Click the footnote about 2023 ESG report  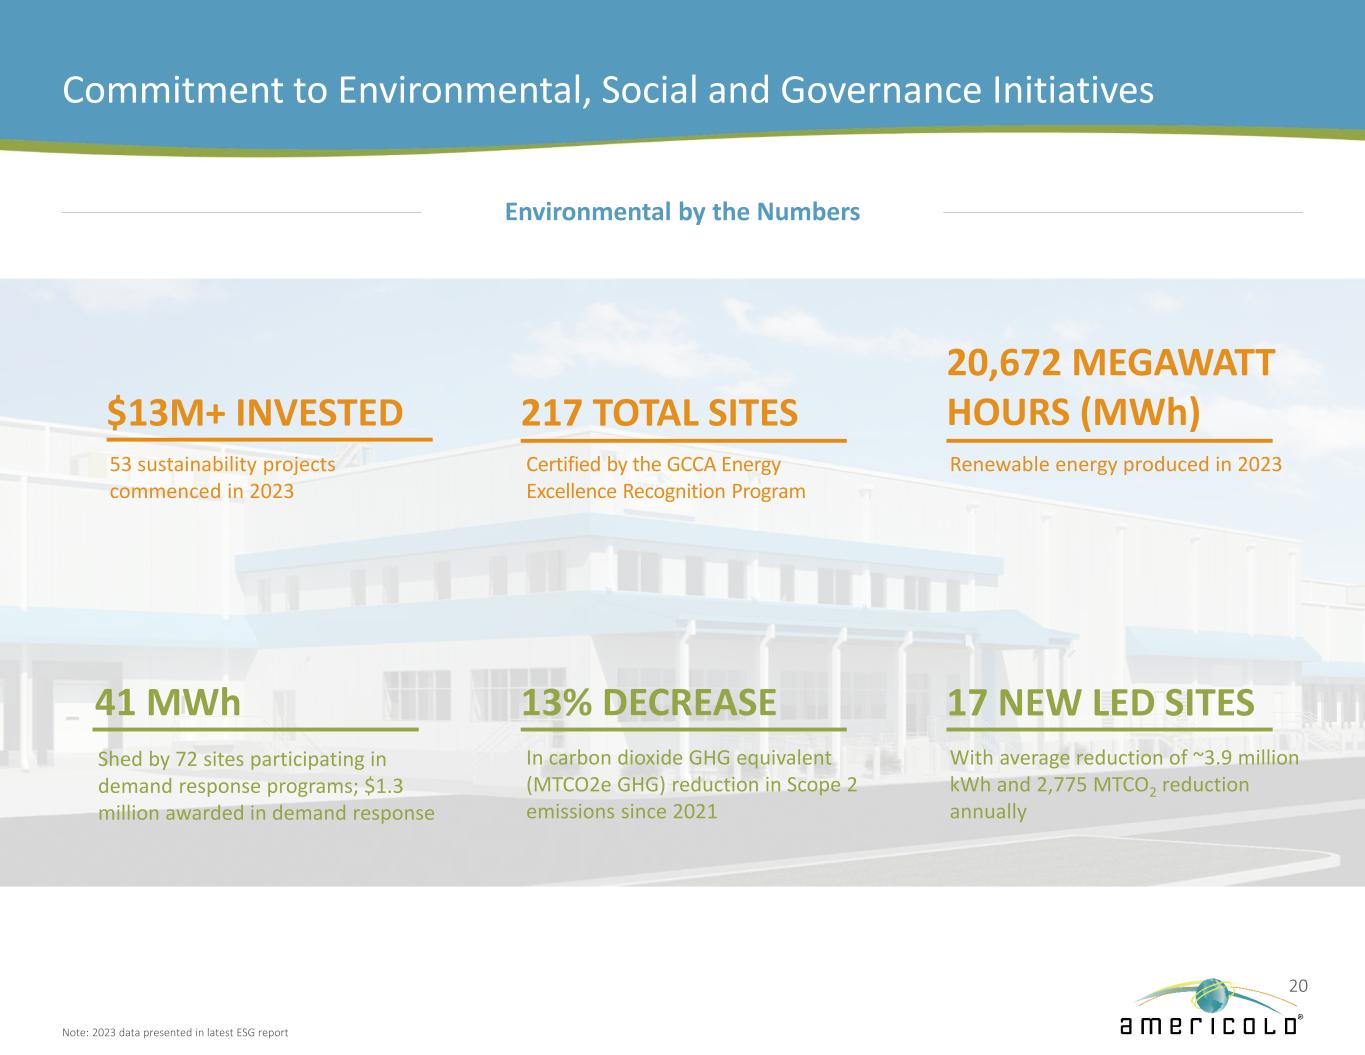[x=175, y=1032]
